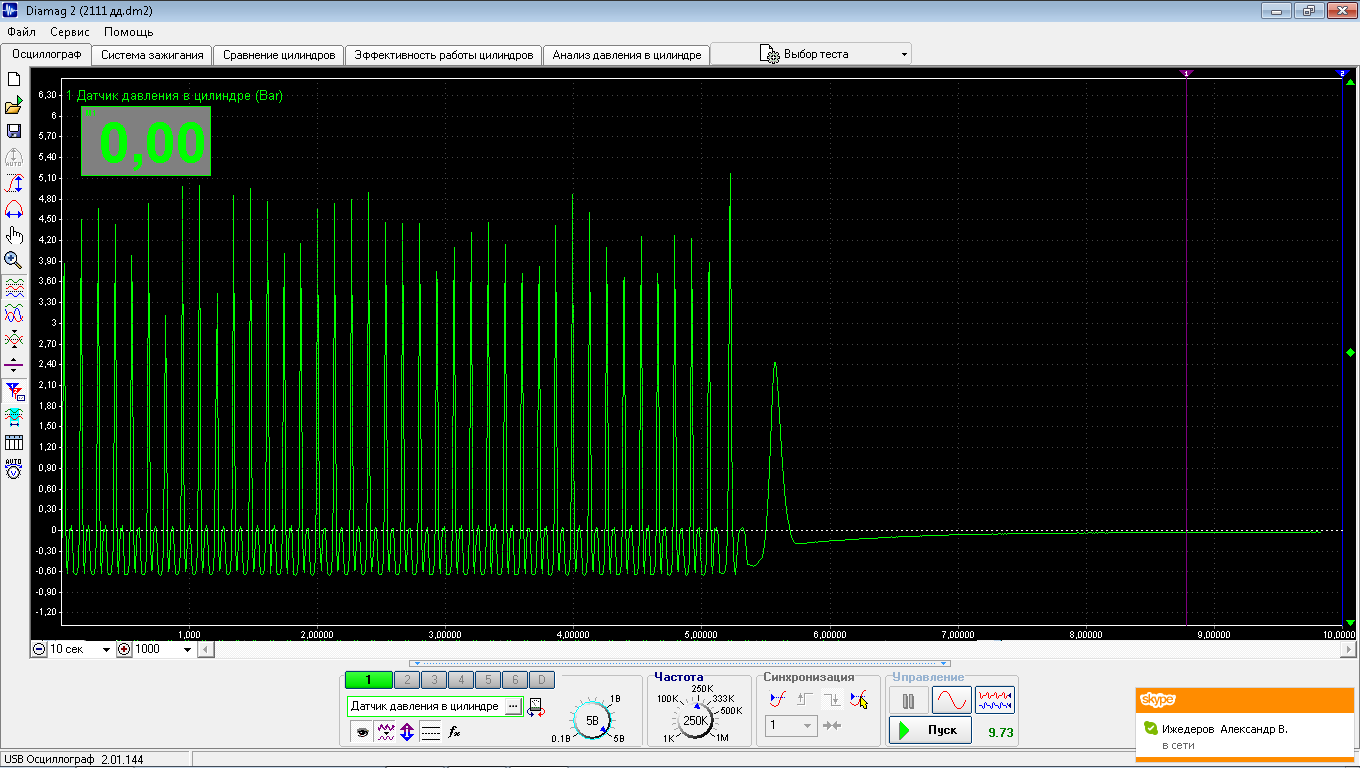Screen dimensions: 1360x768
Task: Switch to Система зажигания tab
Action: 153,55
